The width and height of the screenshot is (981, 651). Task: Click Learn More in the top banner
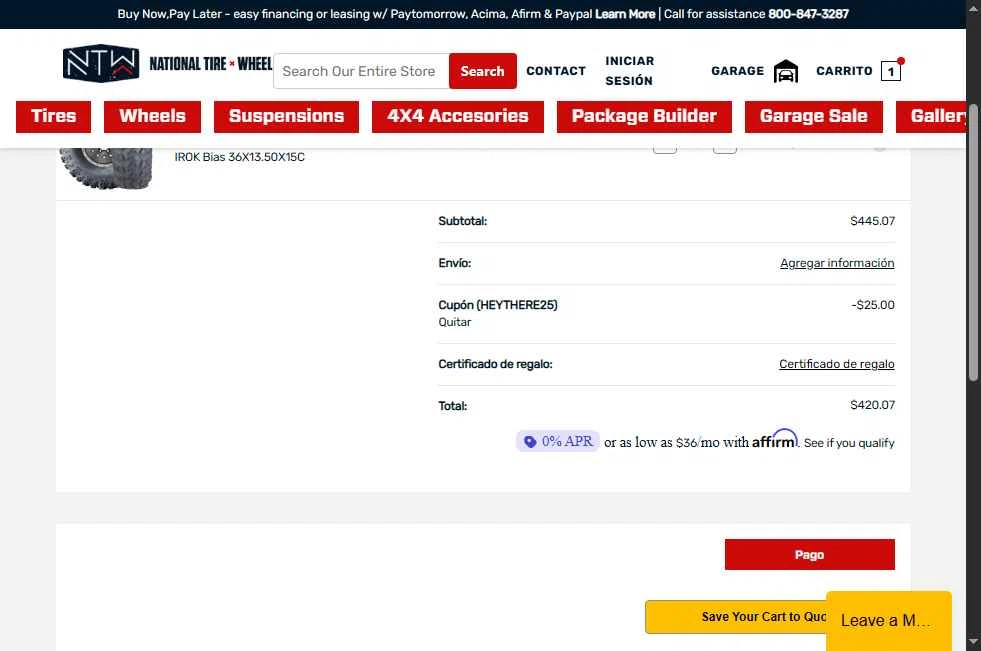(625, 14)
